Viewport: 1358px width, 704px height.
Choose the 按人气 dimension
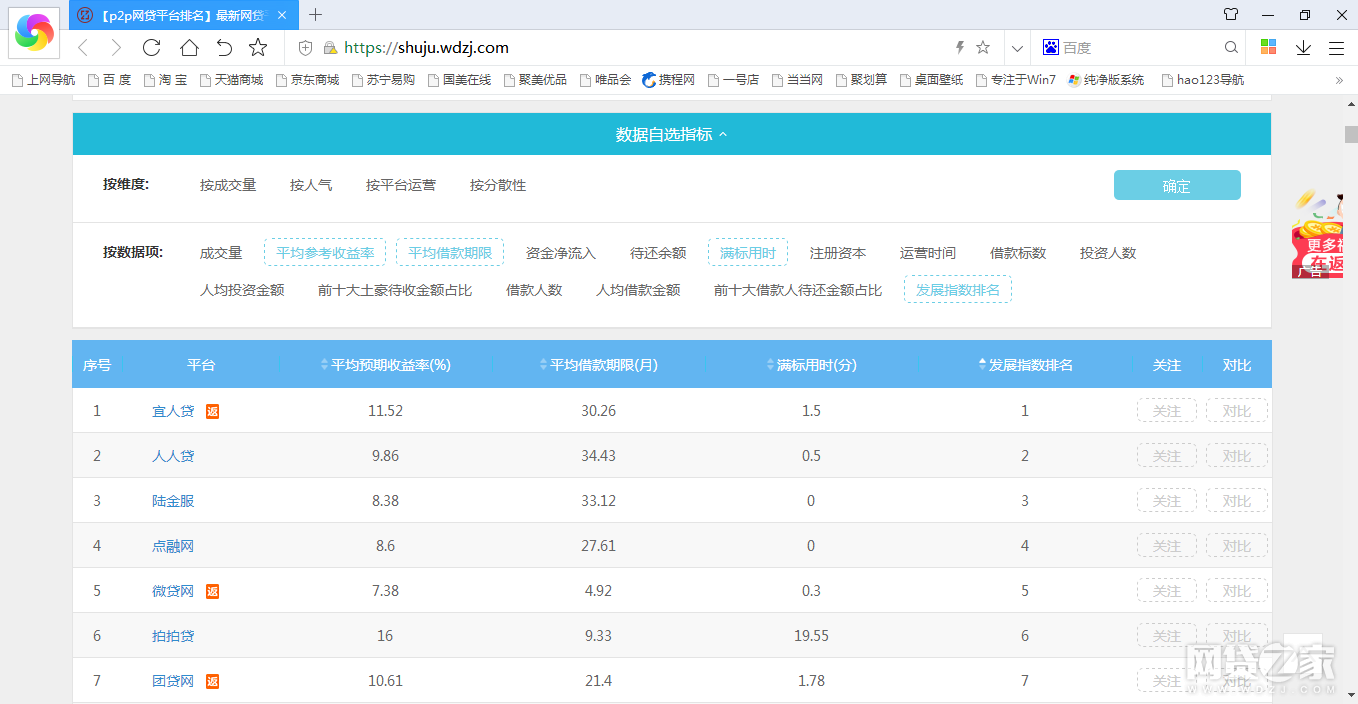pos(311,185)
